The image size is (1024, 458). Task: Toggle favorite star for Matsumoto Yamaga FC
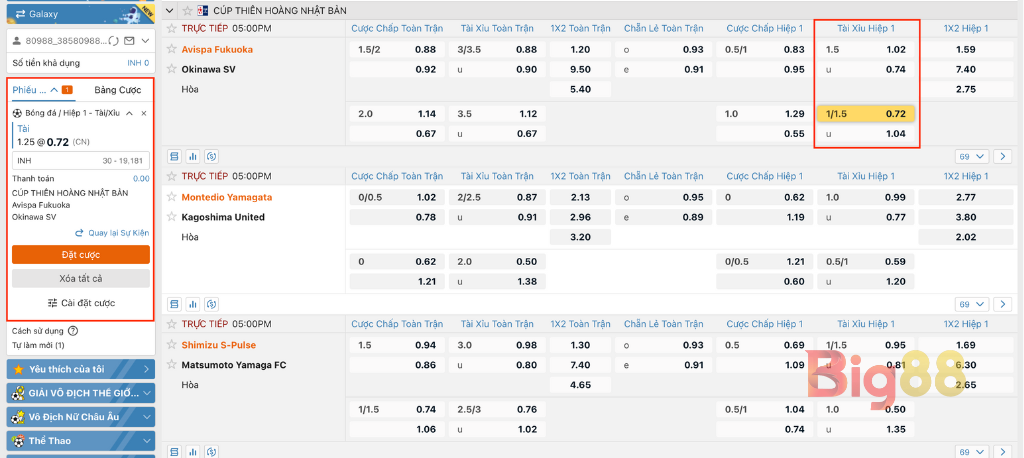(x=172, y=364)
